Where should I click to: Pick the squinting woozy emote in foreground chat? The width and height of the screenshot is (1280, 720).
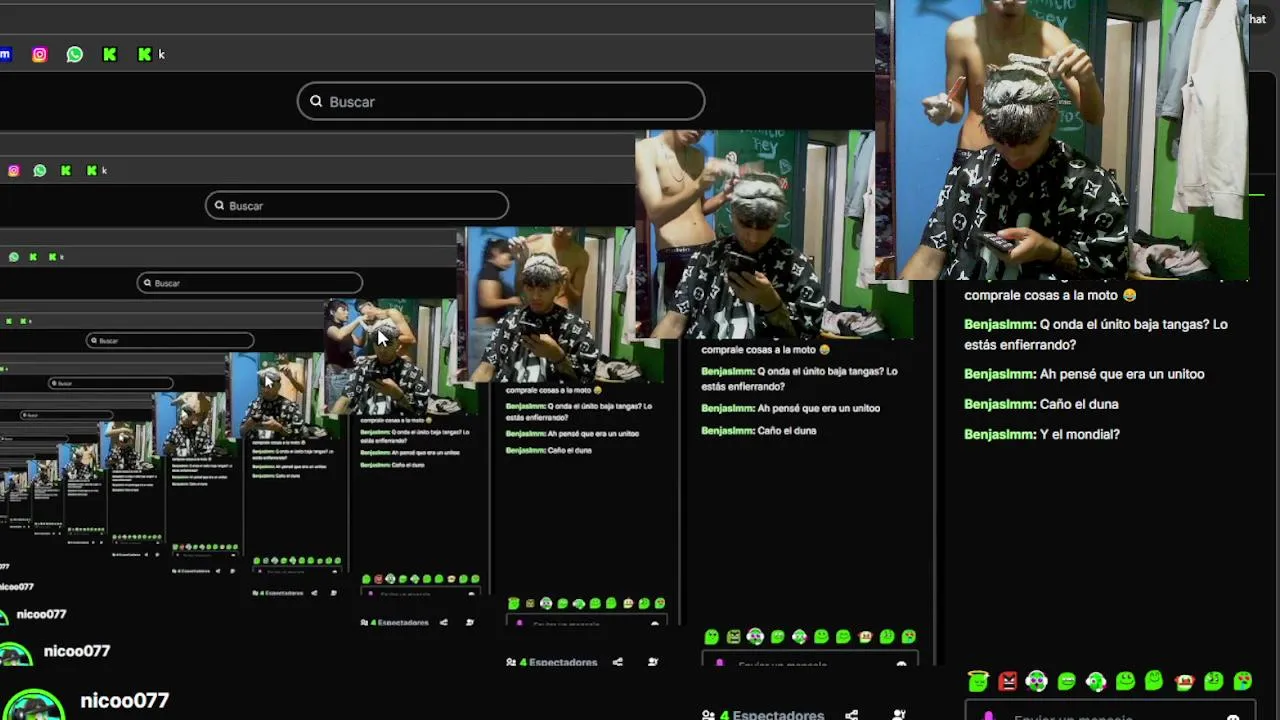[x=1213, y=682]
